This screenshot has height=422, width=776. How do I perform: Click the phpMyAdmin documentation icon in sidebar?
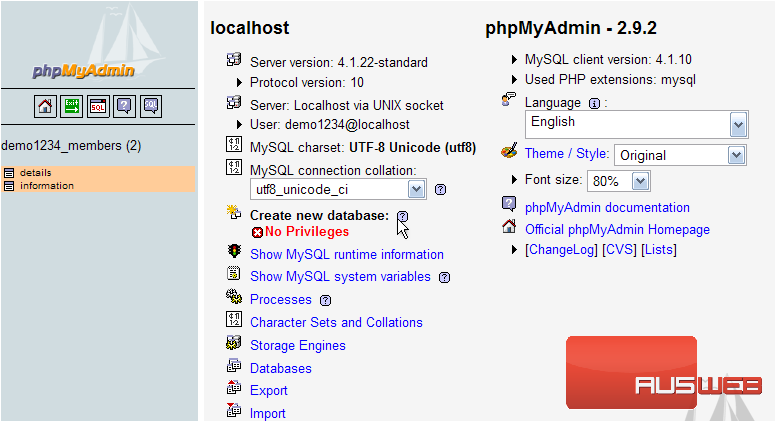pyautogui.click(x=124, y=106)
